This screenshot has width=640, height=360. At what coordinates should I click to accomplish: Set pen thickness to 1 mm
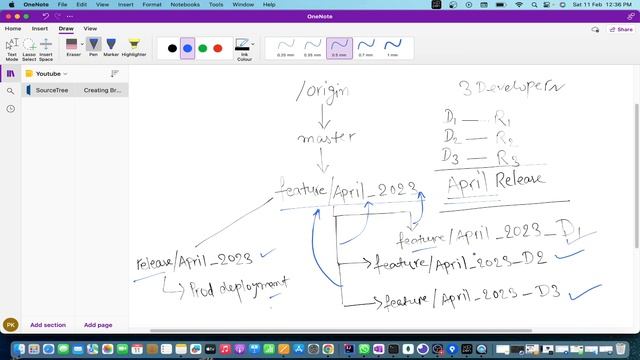click(392, 48)
